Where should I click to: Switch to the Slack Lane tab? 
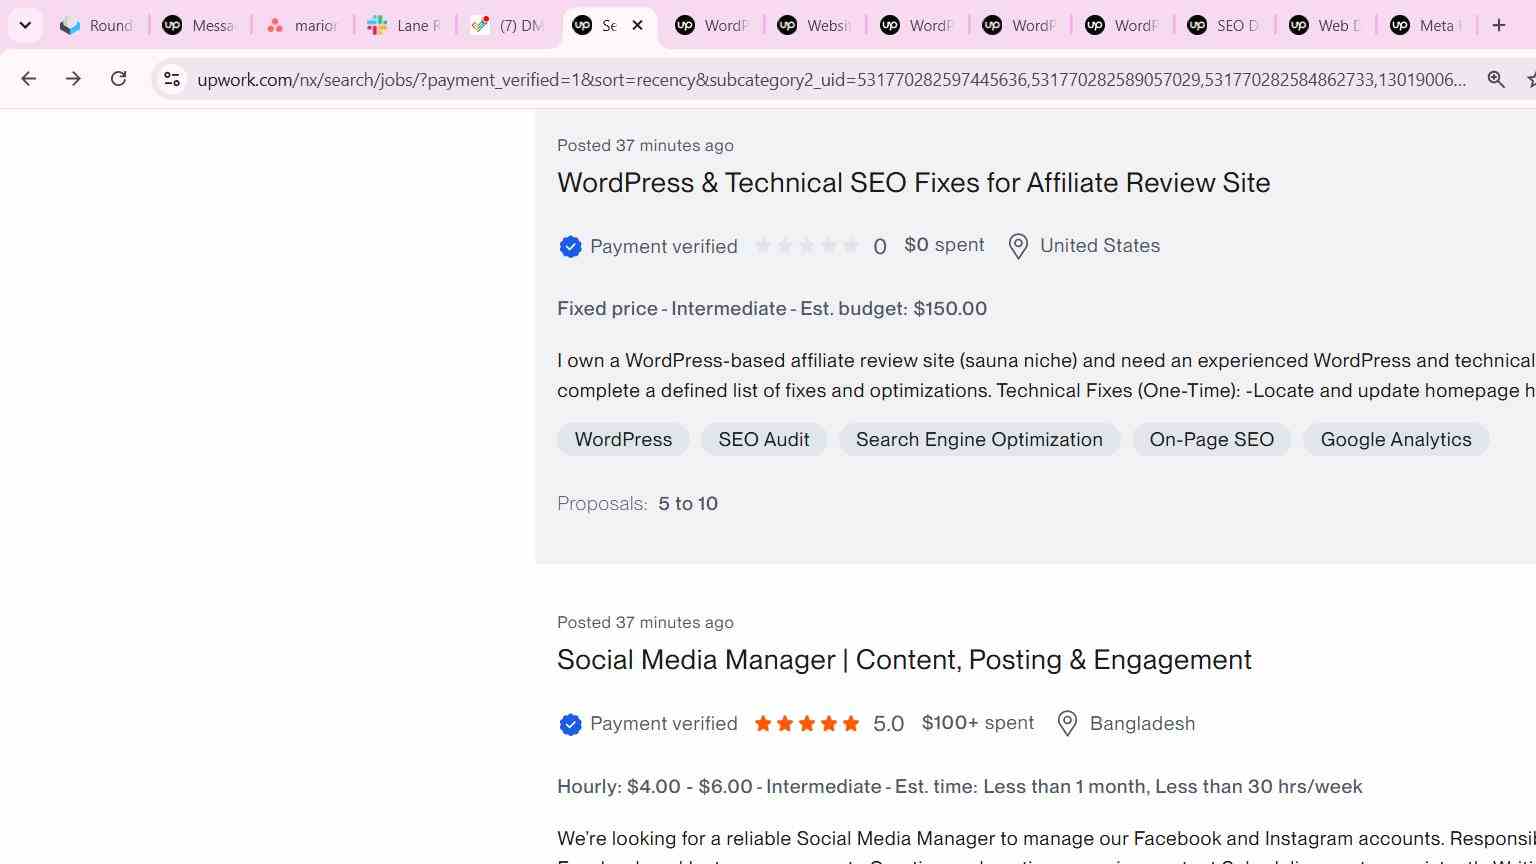403,25
